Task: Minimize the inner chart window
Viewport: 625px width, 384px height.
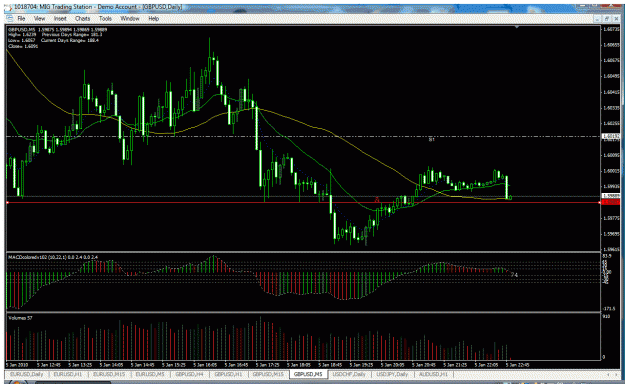Action: (597, 19)
